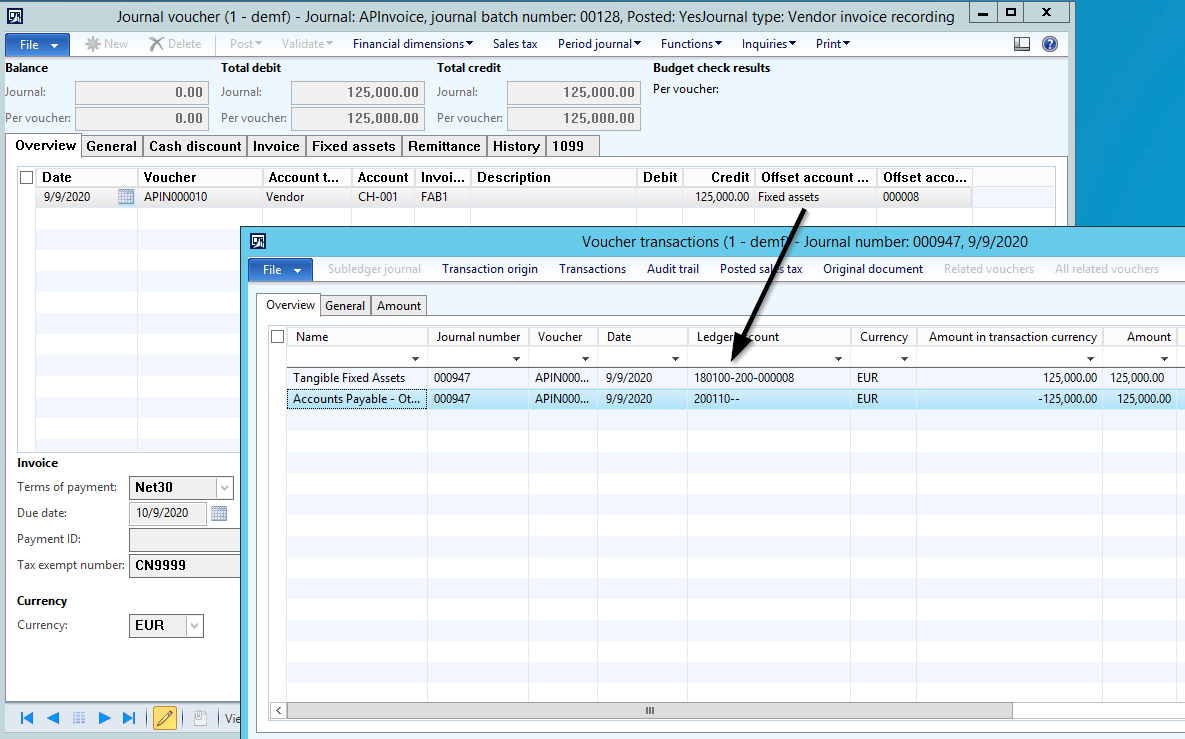This screenshot has height=739, width=1185.
Task: Jump to the last record
Action: [x=129, y=718]
